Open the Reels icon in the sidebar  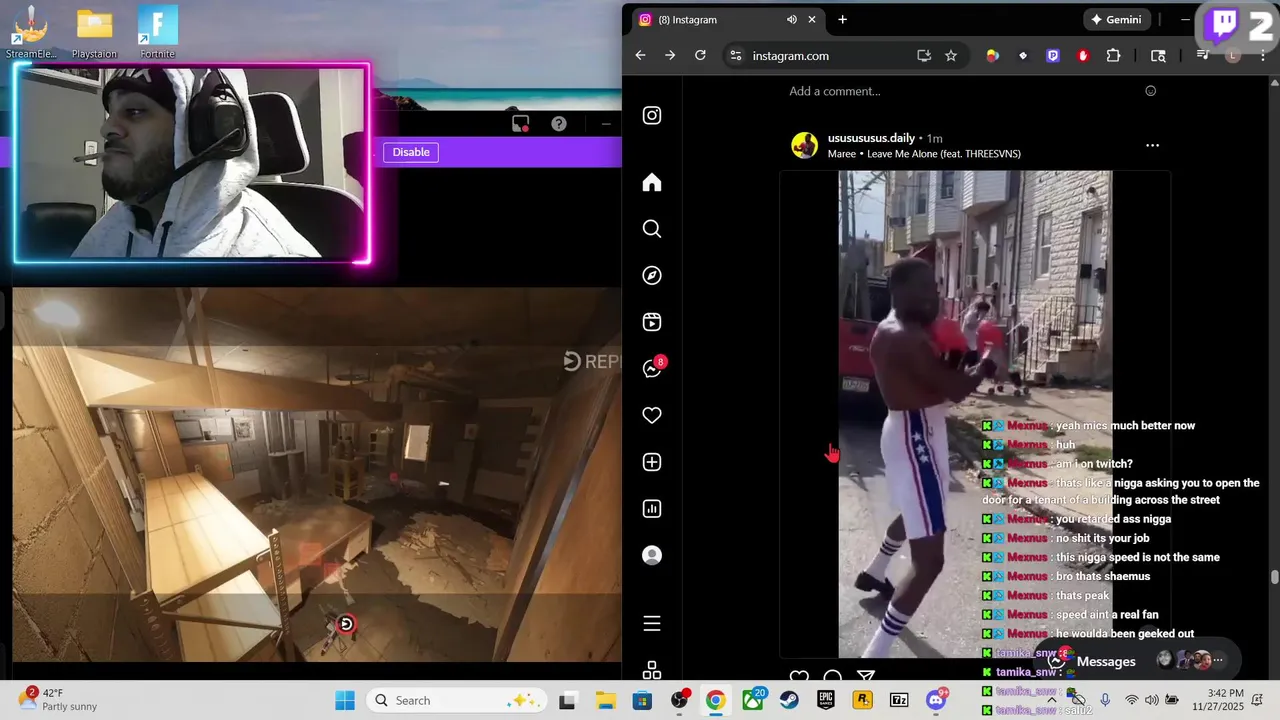(652, 322)
